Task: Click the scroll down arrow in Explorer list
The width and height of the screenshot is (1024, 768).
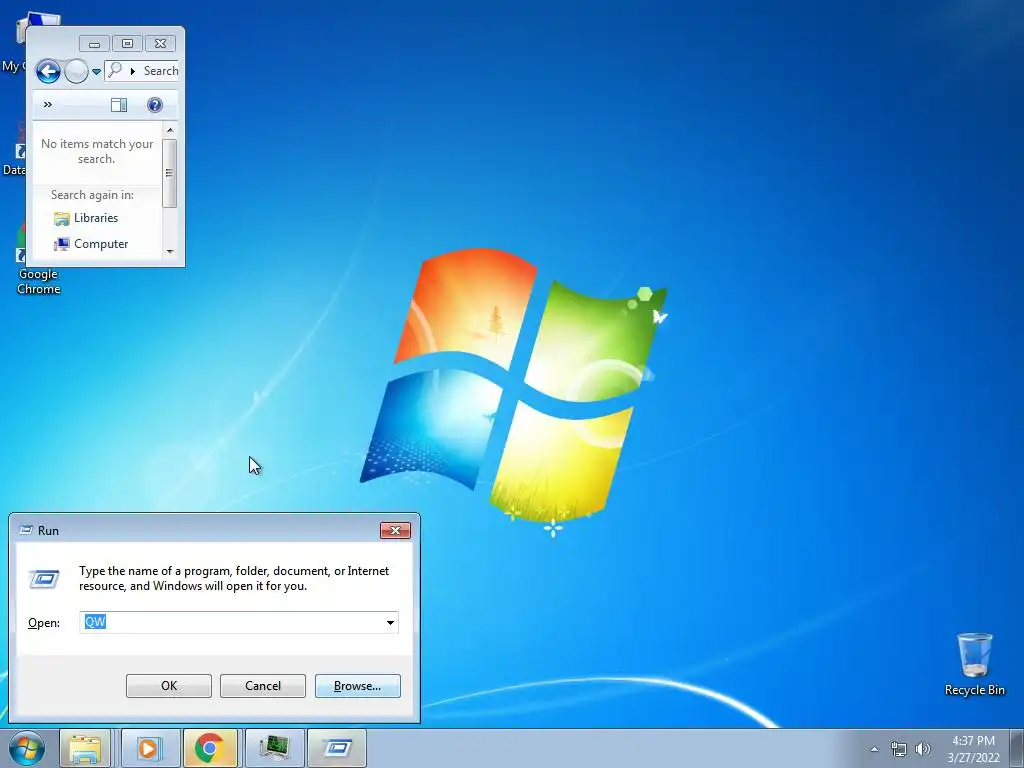Action: click(170, 251)
